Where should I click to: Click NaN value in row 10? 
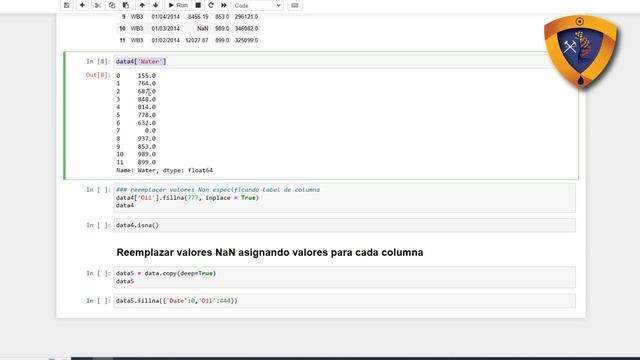point(202,29)
